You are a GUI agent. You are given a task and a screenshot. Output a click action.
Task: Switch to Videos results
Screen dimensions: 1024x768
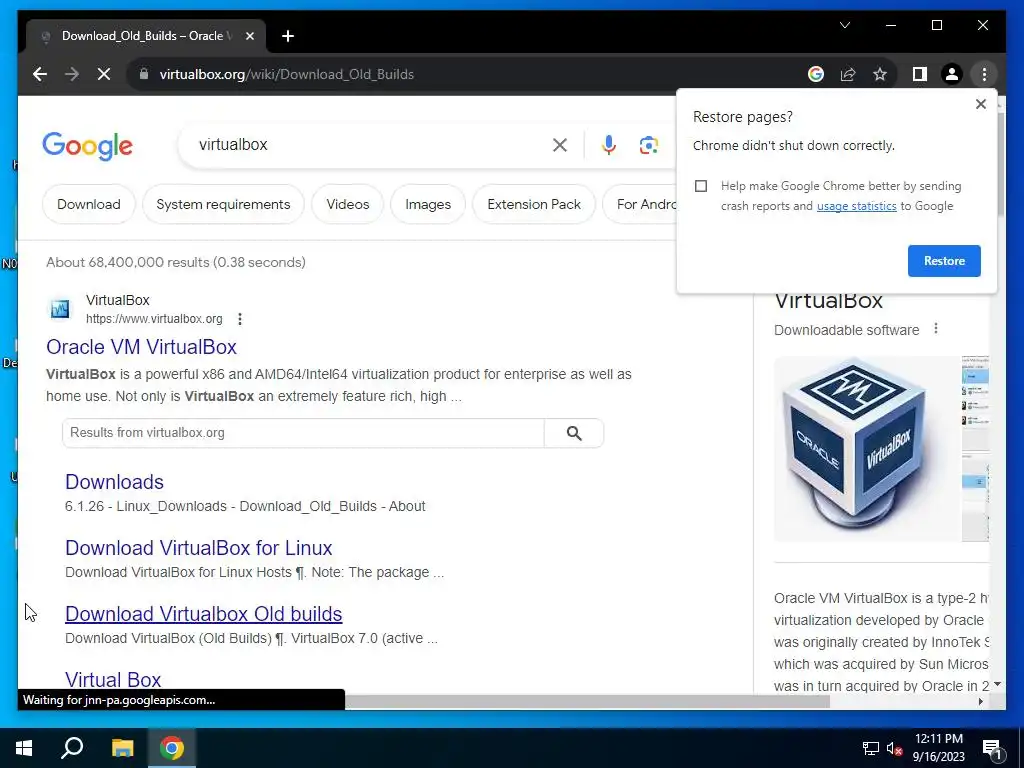point(347,204)
